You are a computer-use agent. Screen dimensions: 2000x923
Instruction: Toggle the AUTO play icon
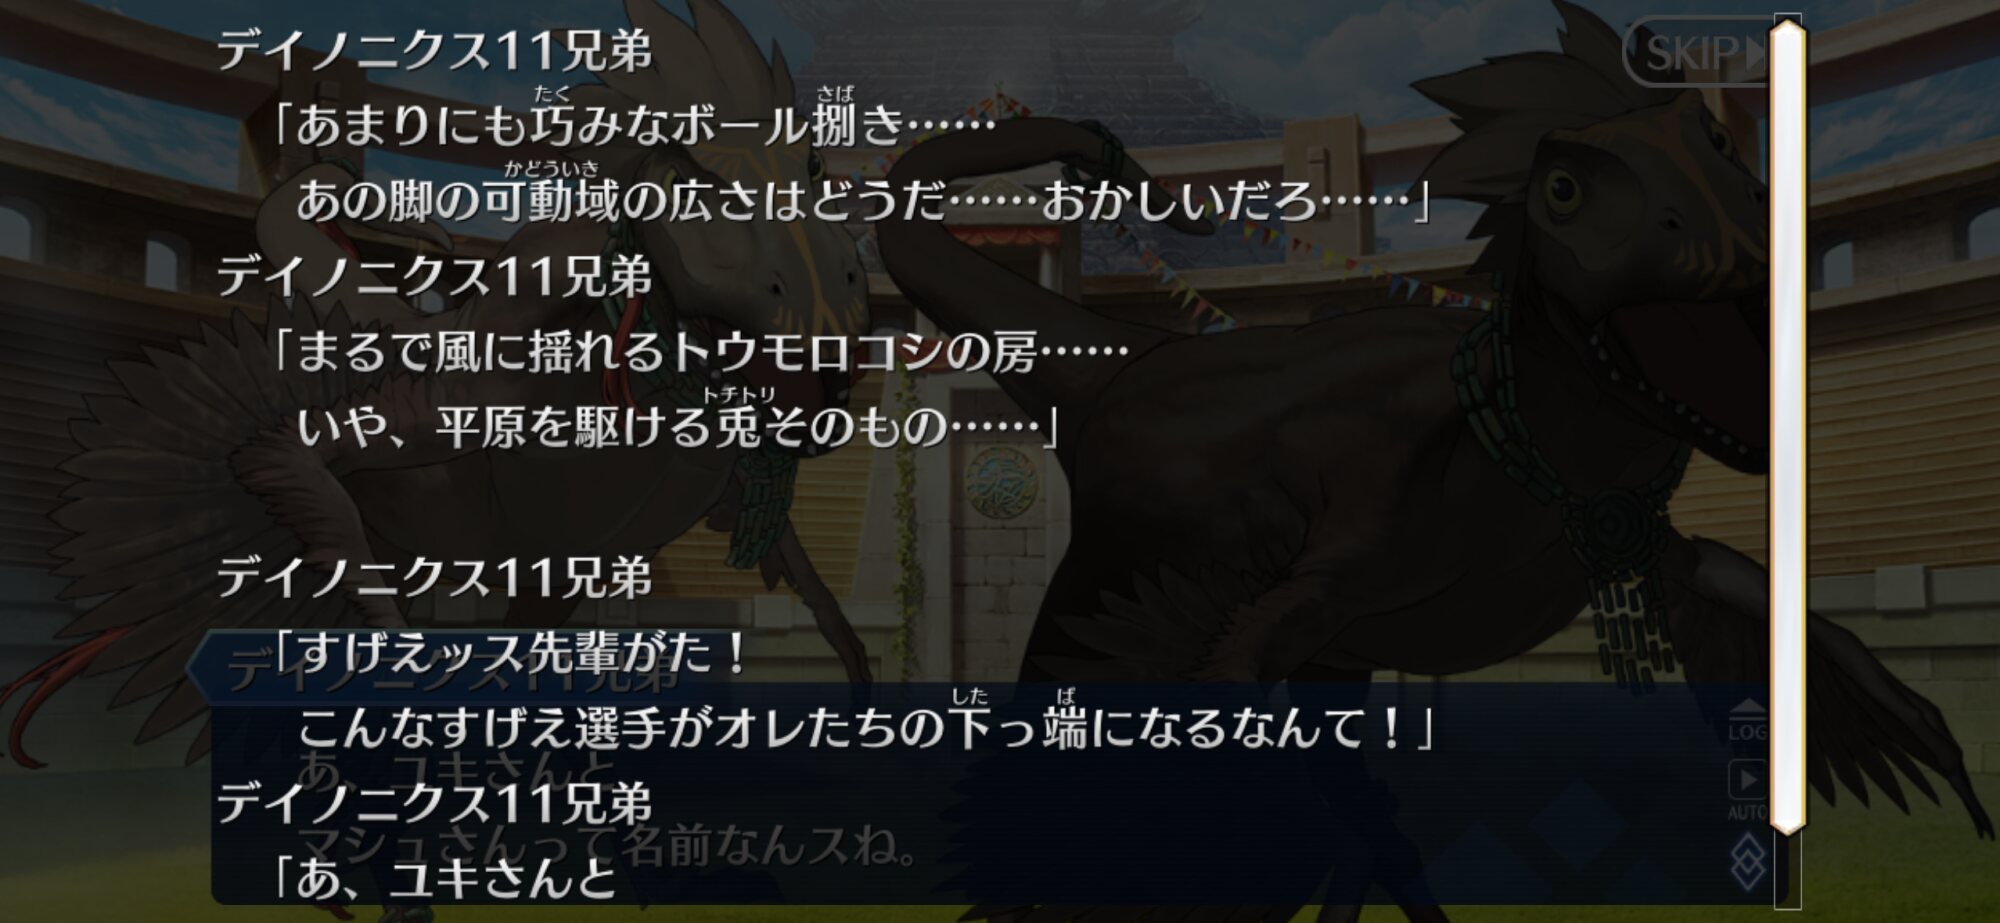1747,790
